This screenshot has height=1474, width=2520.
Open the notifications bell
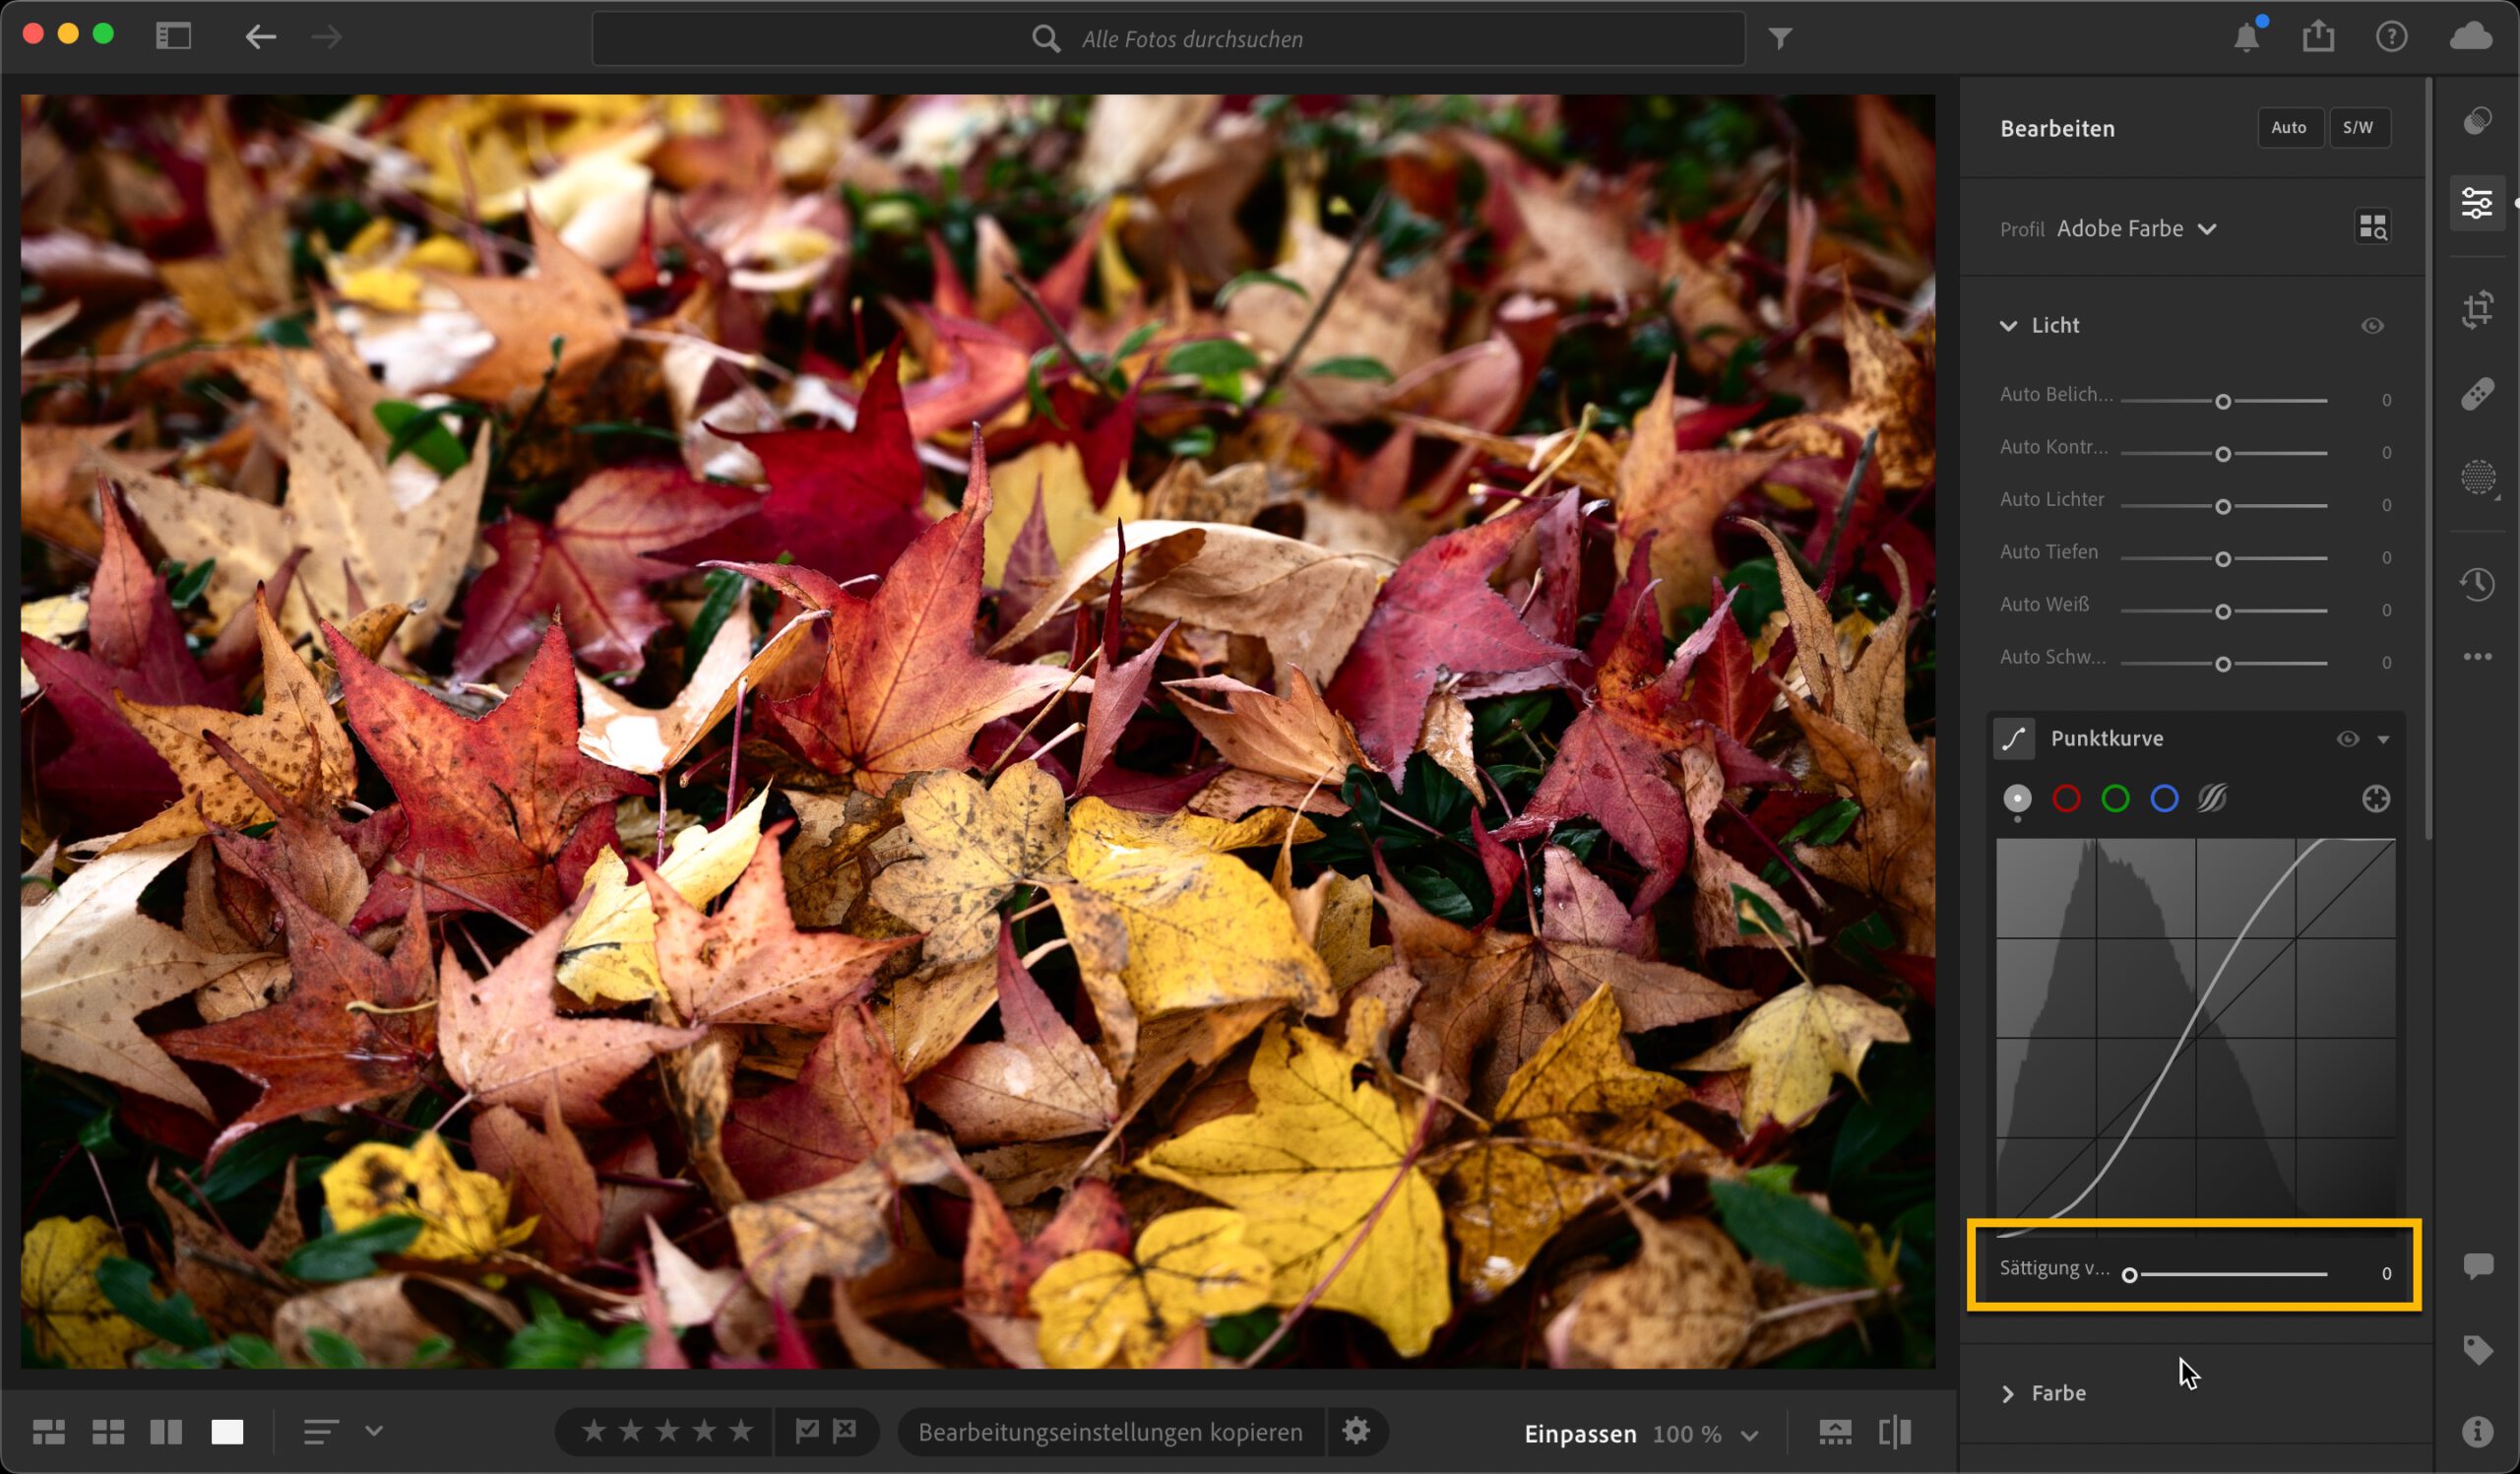point(2246,38)
